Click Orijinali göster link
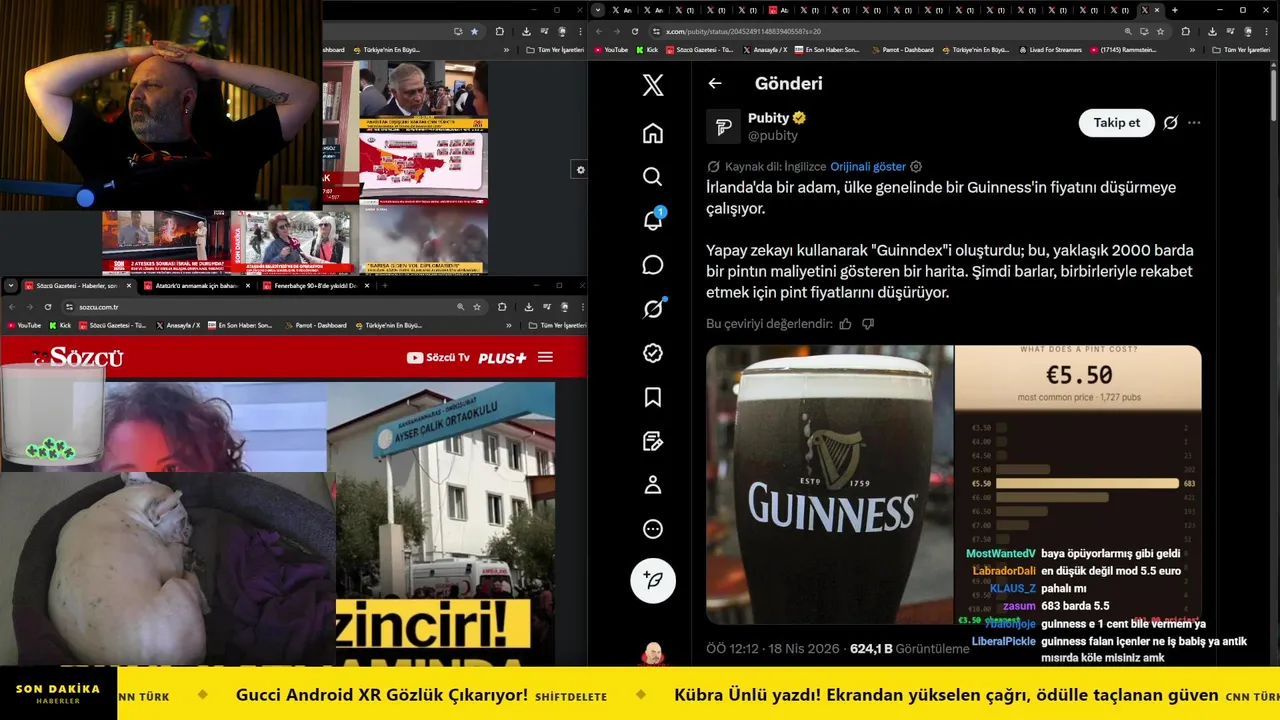Image resolution: width=1280 pixels, height=720 pixels. click(x=868, y=167)
